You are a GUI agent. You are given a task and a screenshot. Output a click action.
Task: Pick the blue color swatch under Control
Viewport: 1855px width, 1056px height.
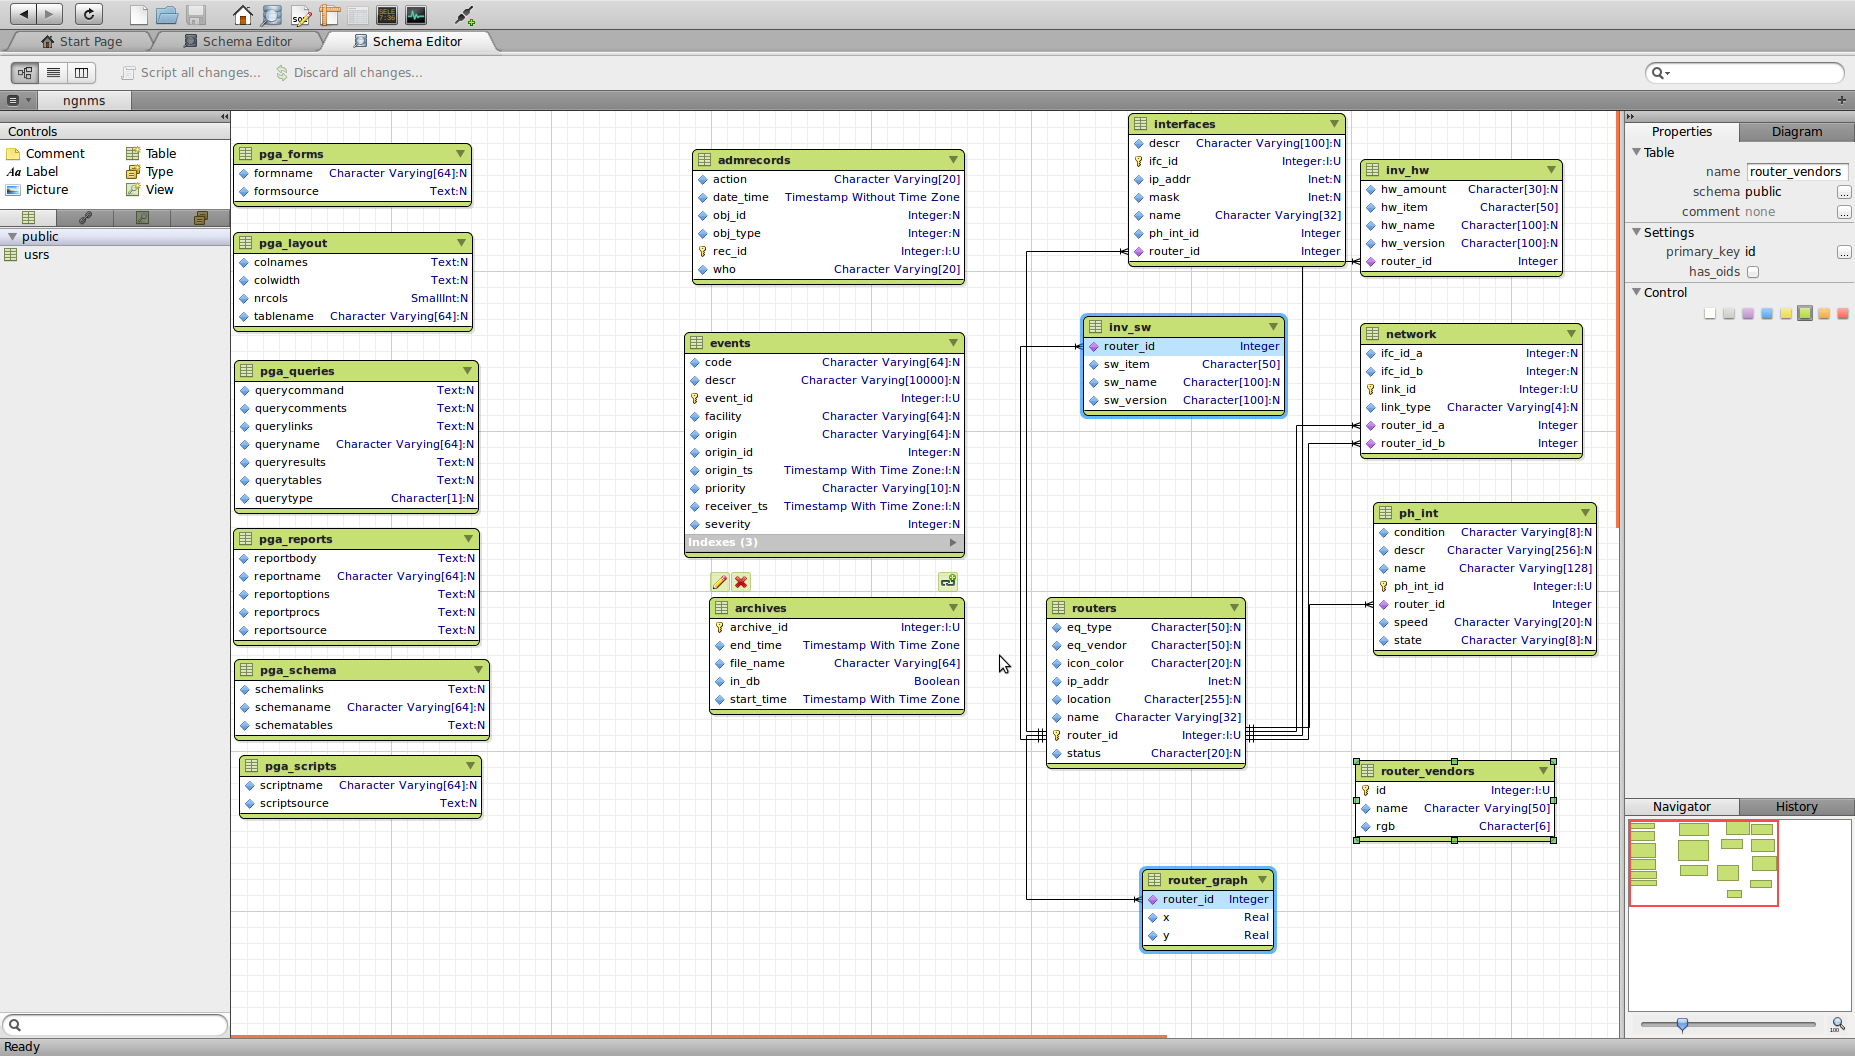coord(1767,314)
